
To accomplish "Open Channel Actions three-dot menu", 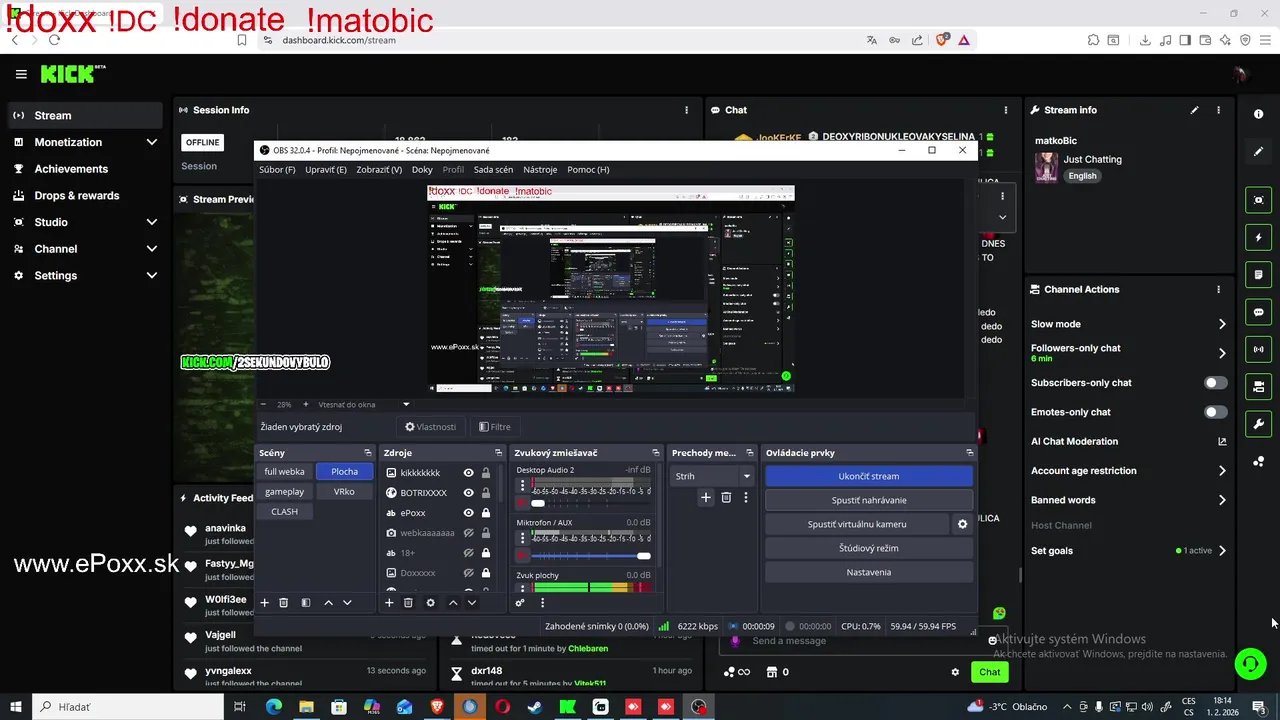I will click(1218, 289).
